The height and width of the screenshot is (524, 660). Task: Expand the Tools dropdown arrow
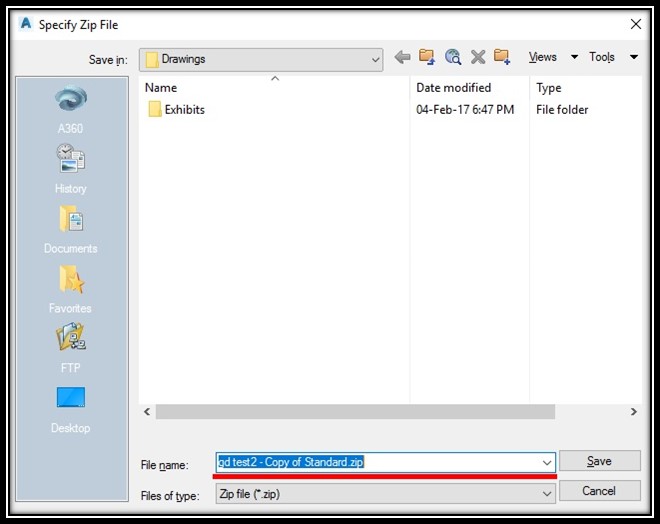tap(633, 57)
